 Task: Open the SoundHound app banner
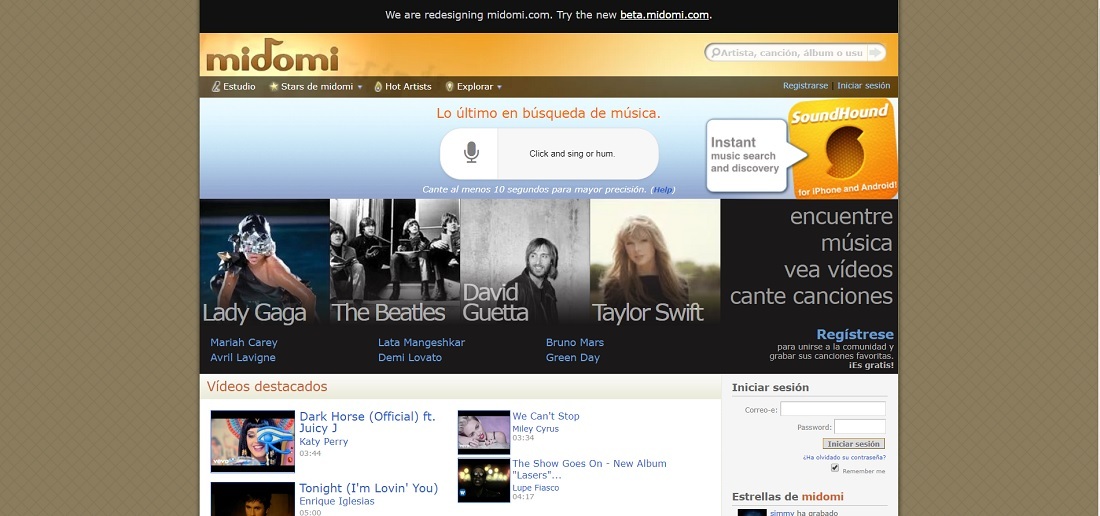[802, 149]
